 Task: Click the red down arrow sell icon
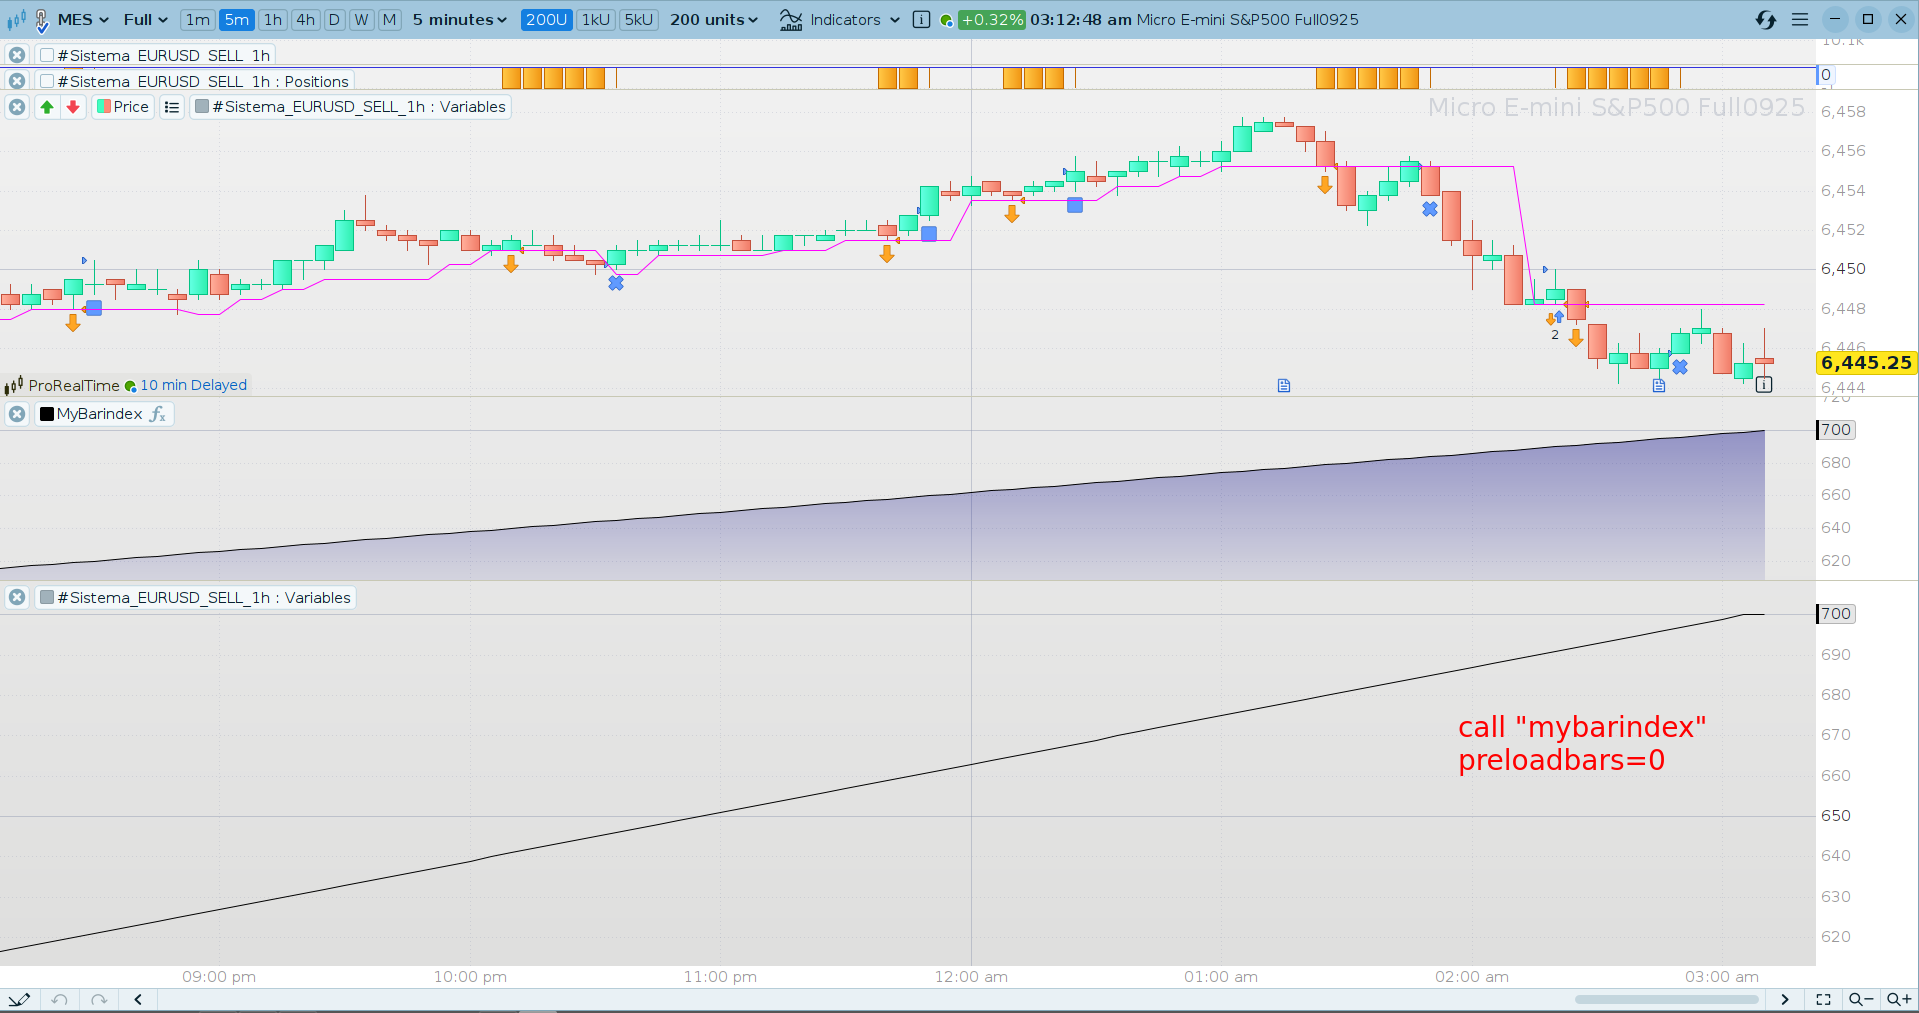tap(73, 107)
